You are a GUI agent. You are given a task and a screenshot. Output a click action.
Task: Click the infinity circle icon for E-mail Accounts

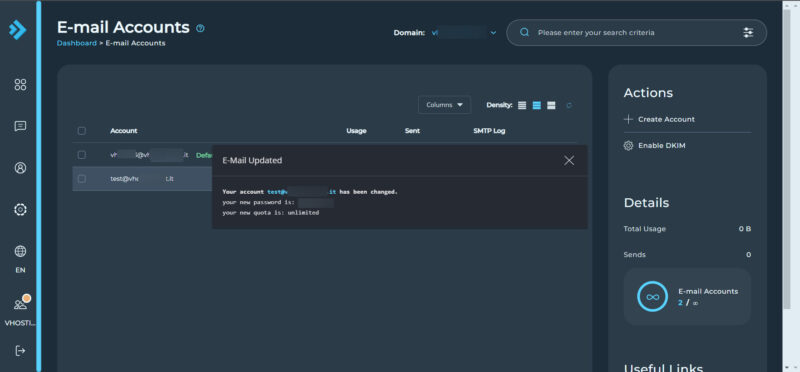653,296
